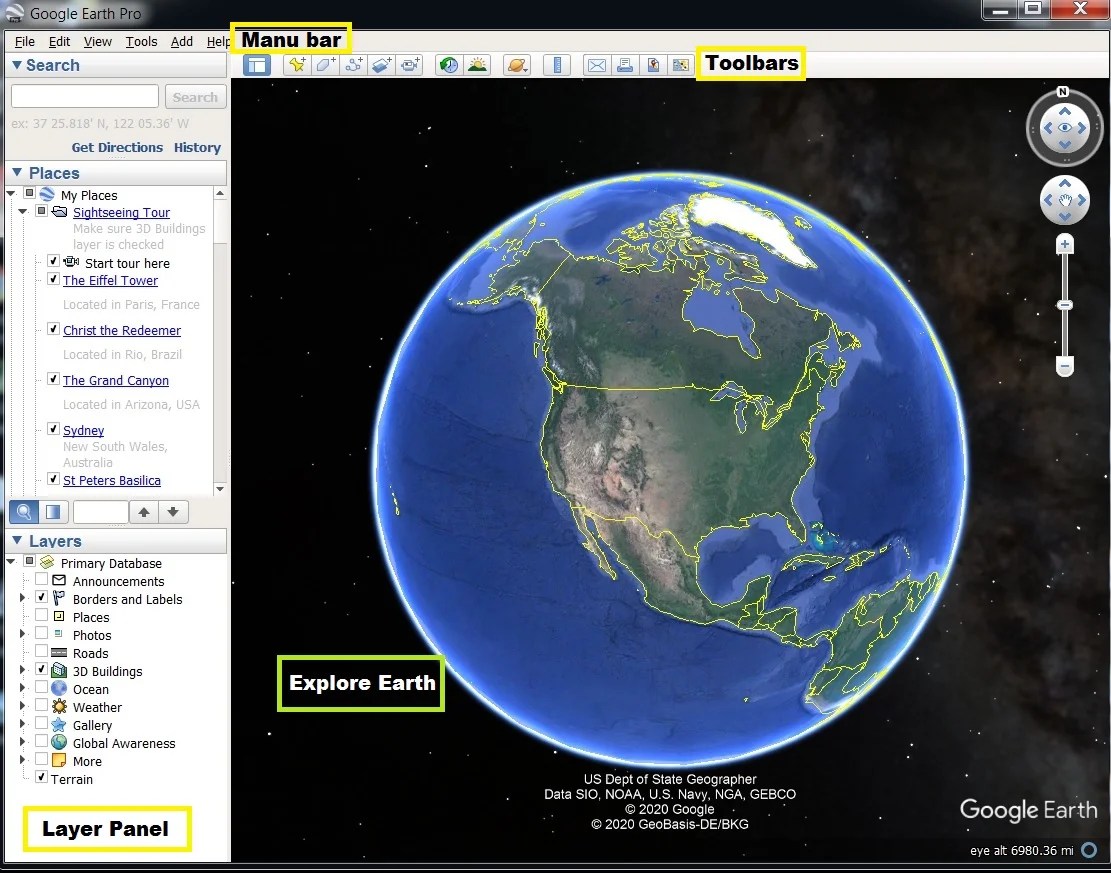The image size is (1111, 873).
Task: Collapse the Places panel triangle
Action: coord(17,173)
